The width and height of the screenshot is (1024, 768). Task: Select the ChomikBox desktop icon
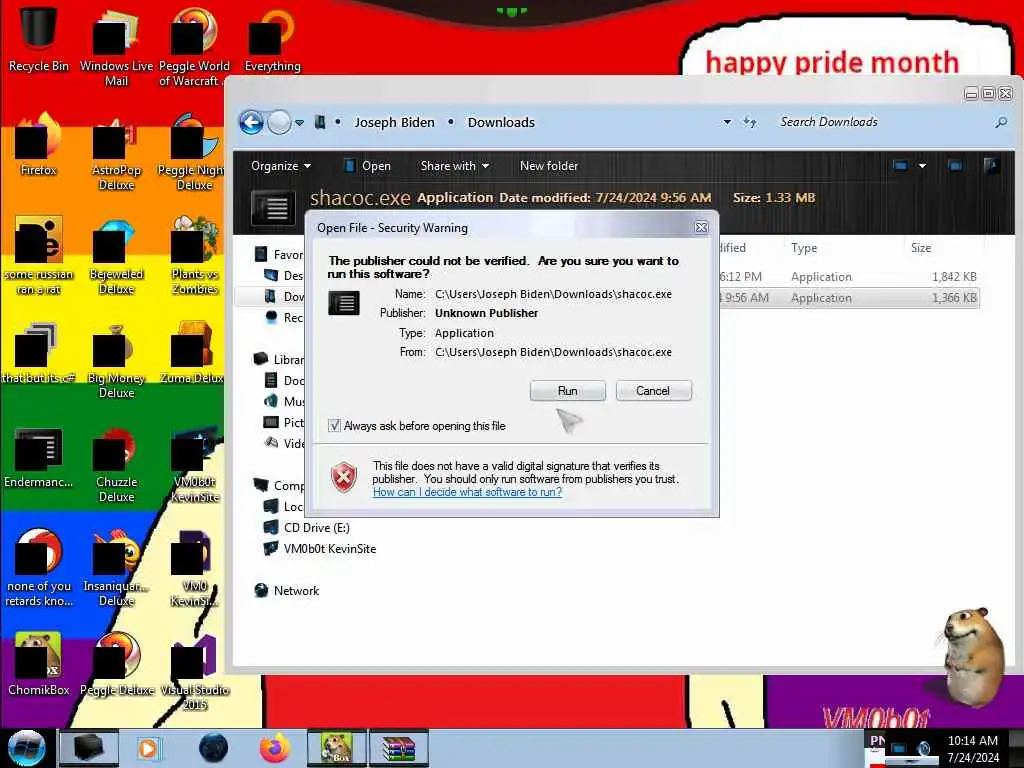[39, 664]
